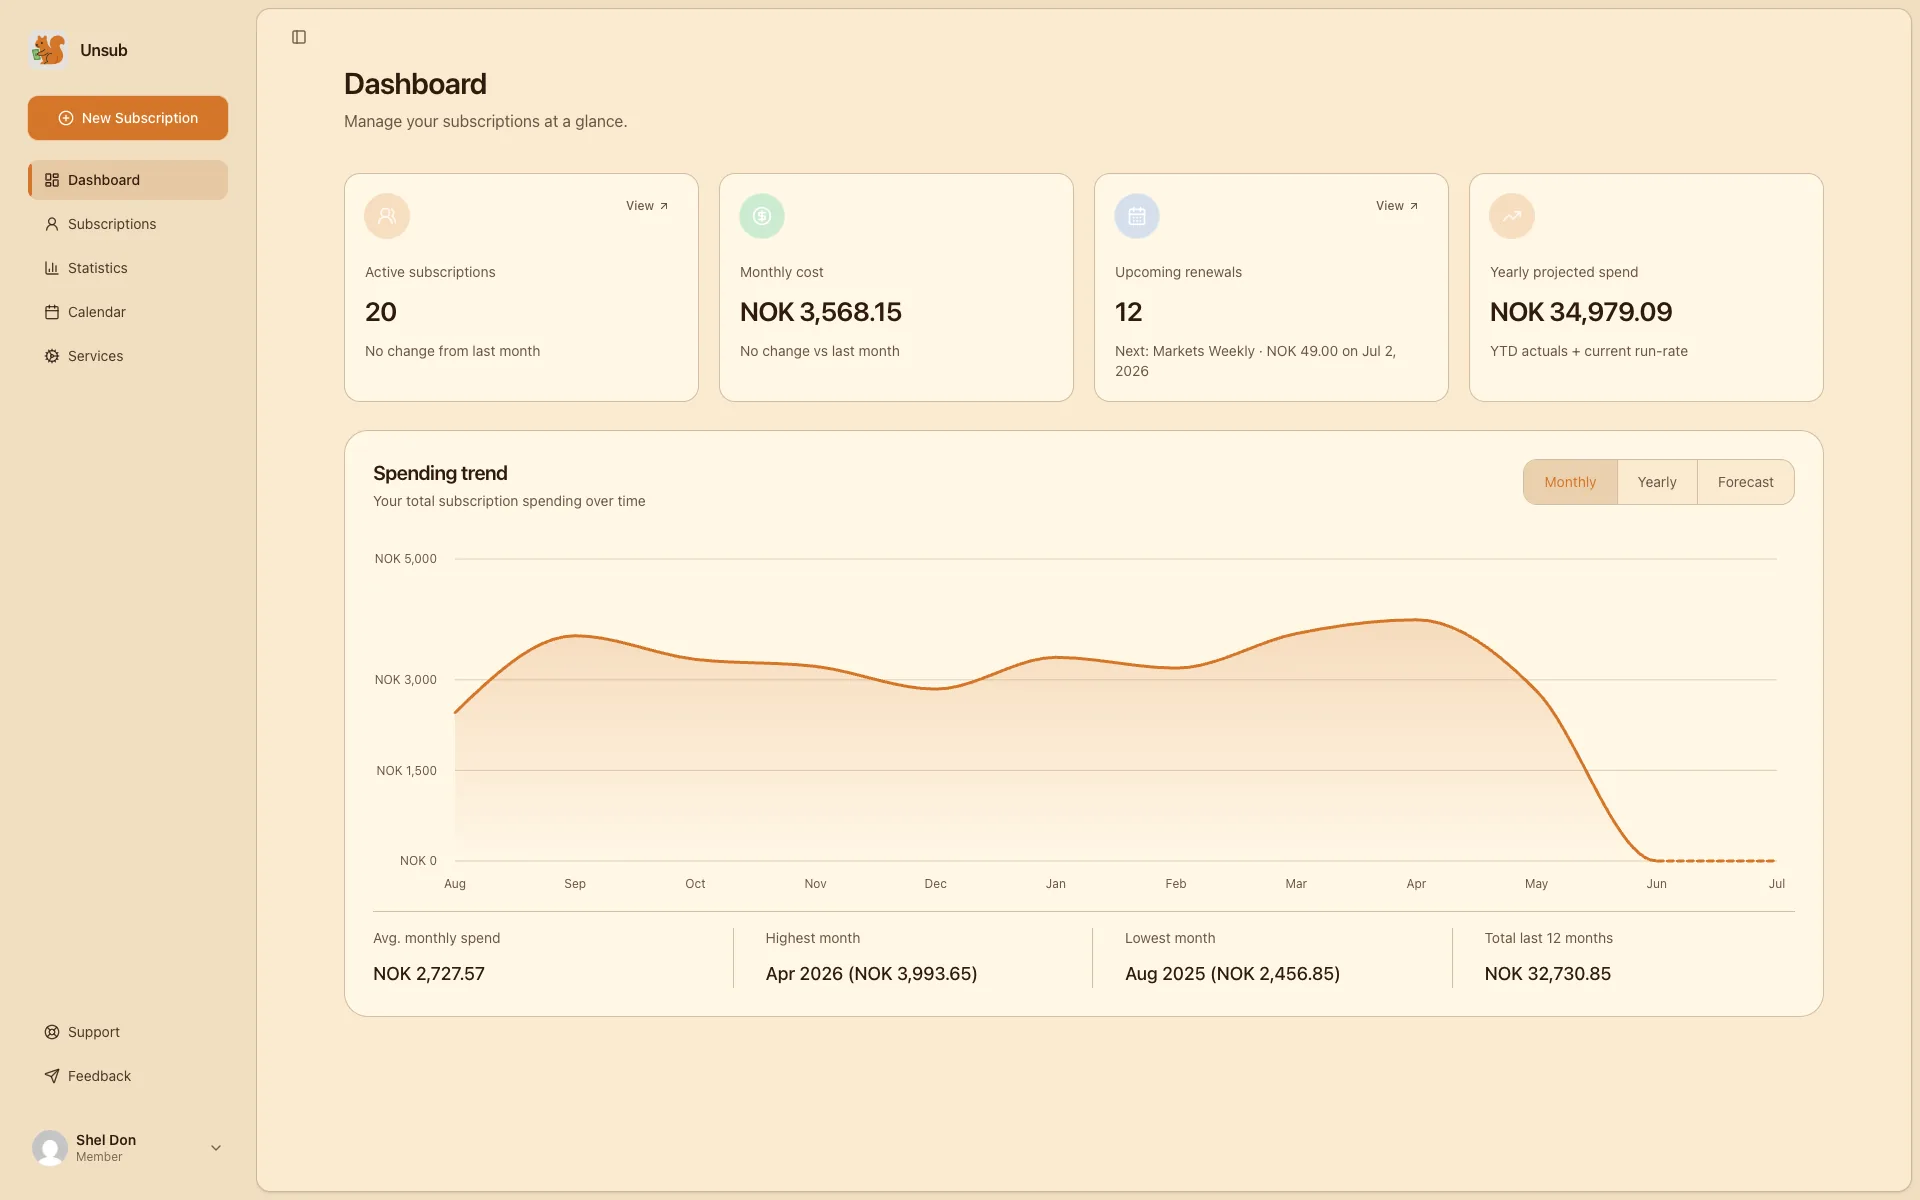Open Calendar in the sidebar
This screenshot has height=1200, width=1920.
(128, 312)
